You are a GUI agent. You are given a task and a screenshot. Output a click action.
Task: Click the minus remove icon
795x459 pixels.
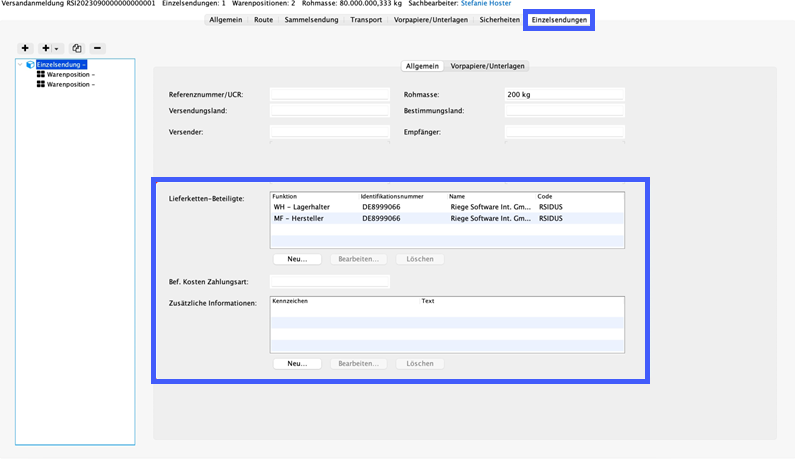click(x=96, y=48)
